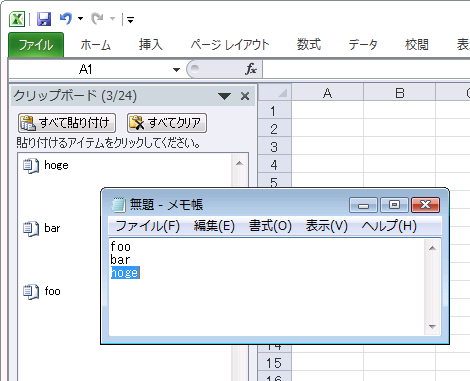Screen dimensions: 470x381
Task: Switch to the ホーム ribbon tab
Action: [95, 45]
